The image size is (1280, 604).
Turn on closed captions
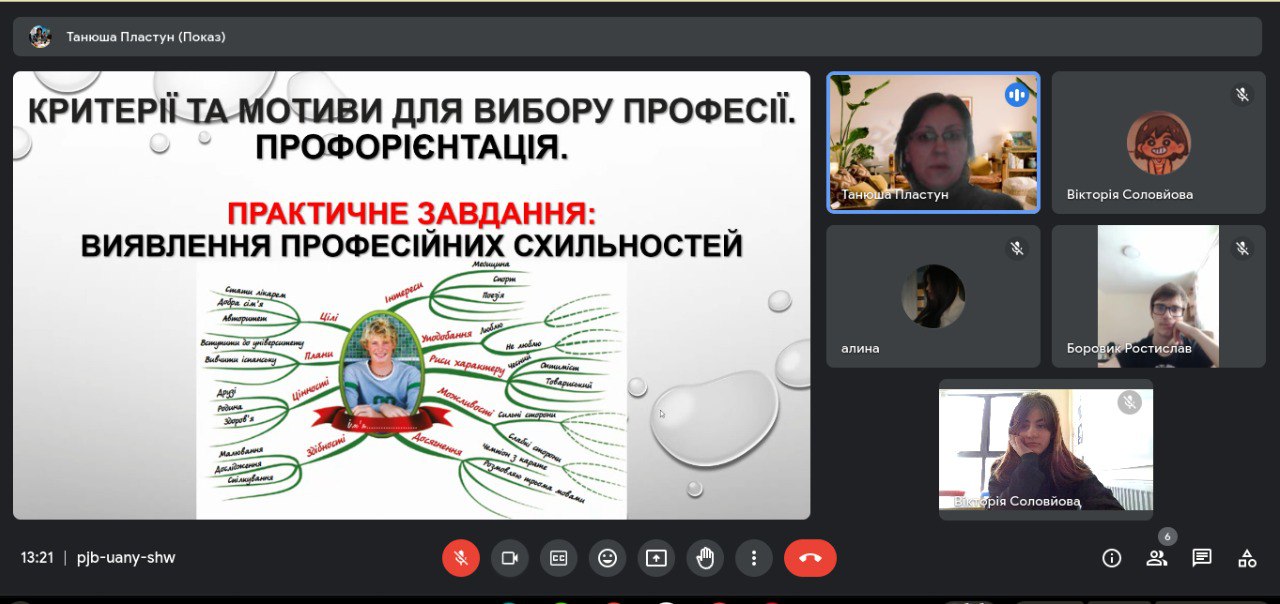(558, 558)
